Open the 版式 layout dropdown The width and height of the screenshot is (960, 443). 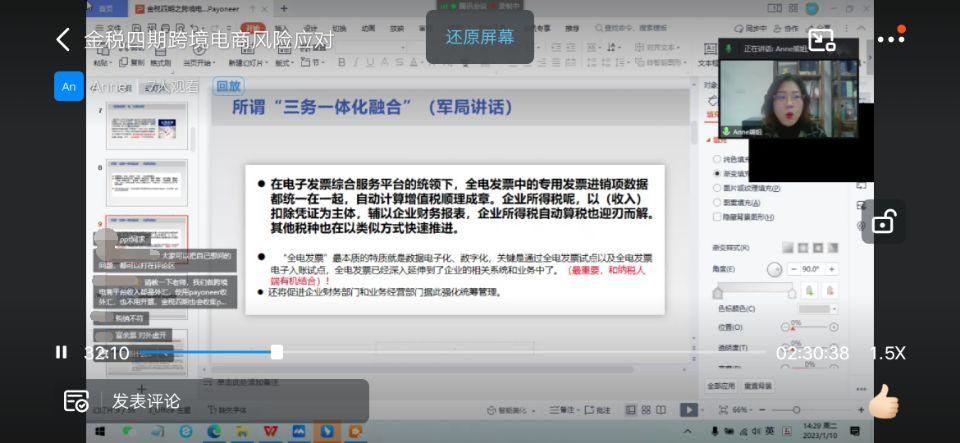tap(284, 63)
